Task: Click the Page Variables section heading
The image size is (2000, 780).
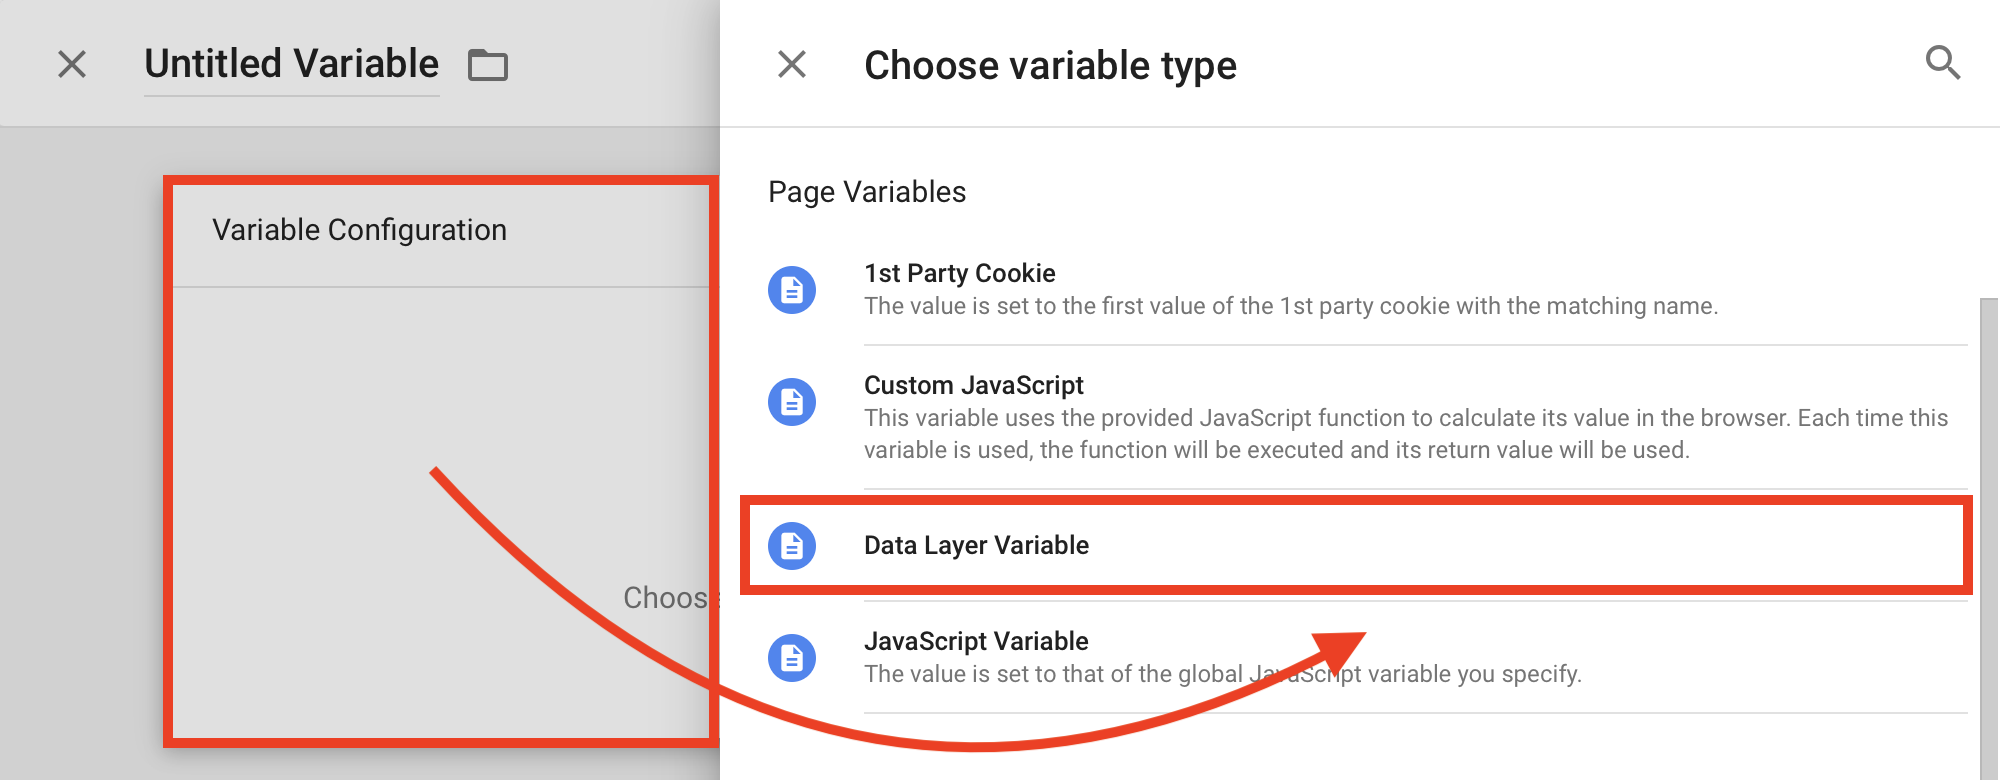Action: pyautogui.click(x=867, y=192)
